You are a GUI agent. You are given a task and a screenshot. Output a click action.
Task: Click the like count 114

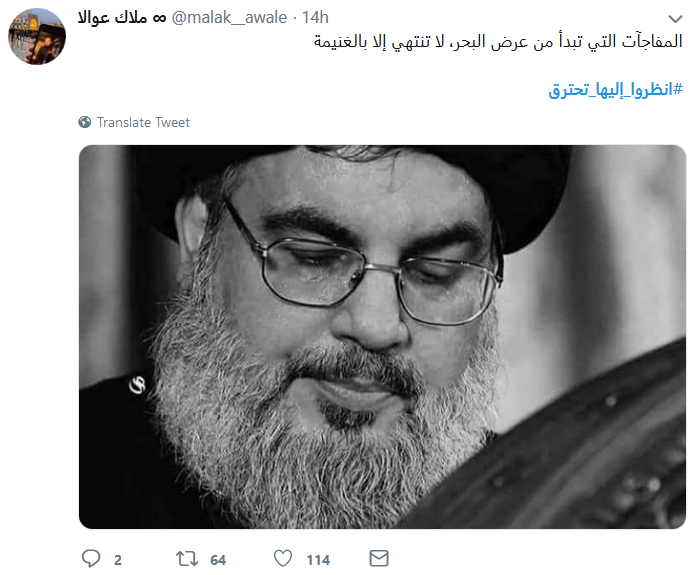(318, 560)
